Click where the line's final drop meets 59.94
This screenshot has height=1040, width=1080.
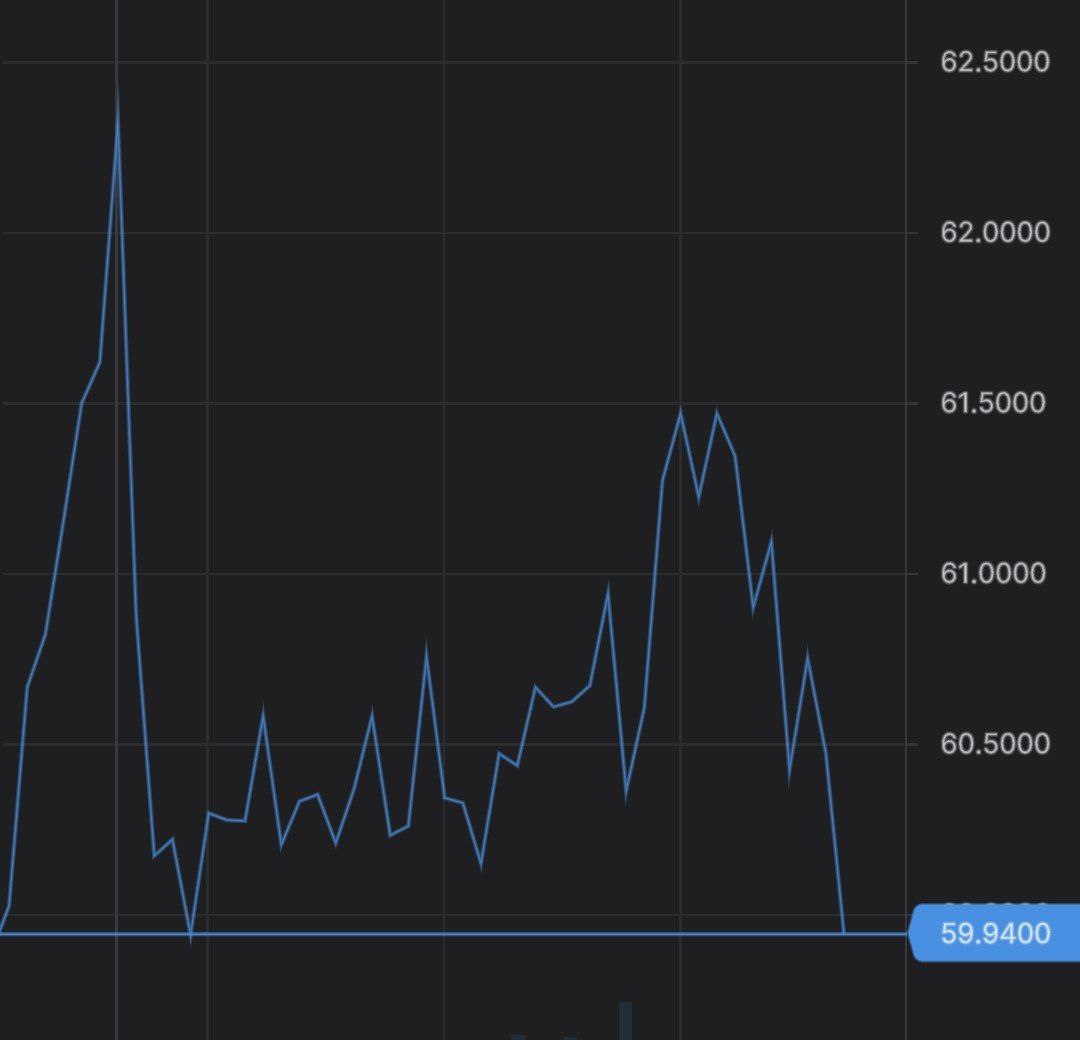pos(844,933)
